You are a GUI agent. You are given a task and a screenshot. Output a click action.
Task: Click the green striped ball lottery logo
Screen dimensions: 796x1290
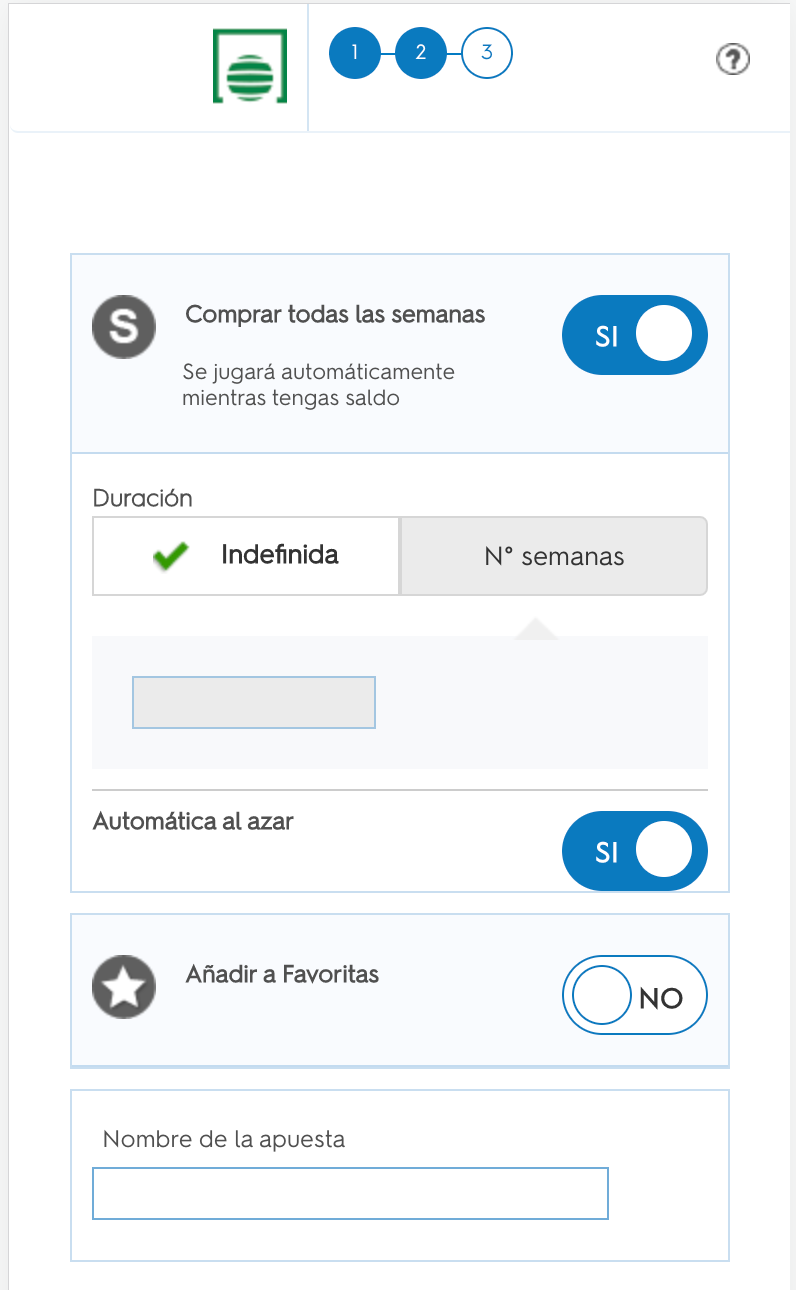click(x=250, y=66)
